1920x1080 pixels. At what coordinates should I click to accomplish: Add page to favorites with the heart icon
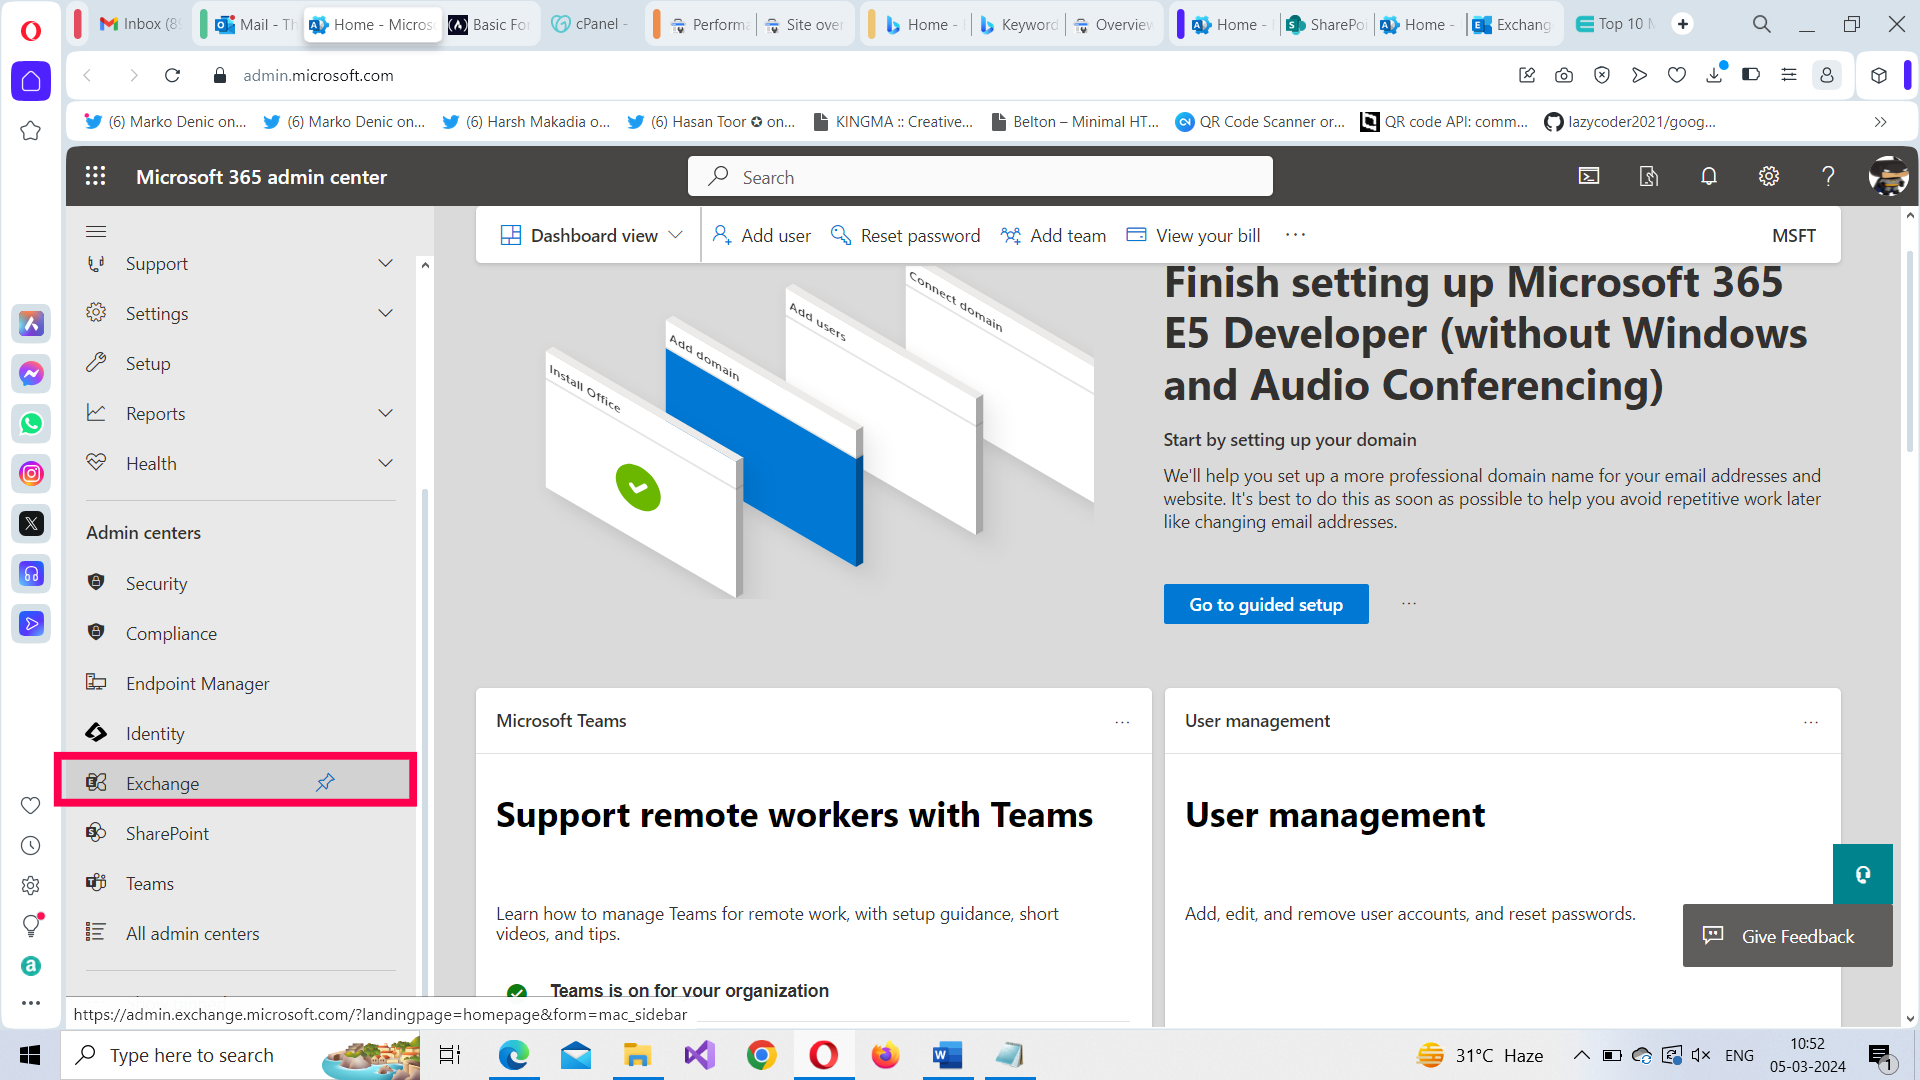pos(1676,75)
